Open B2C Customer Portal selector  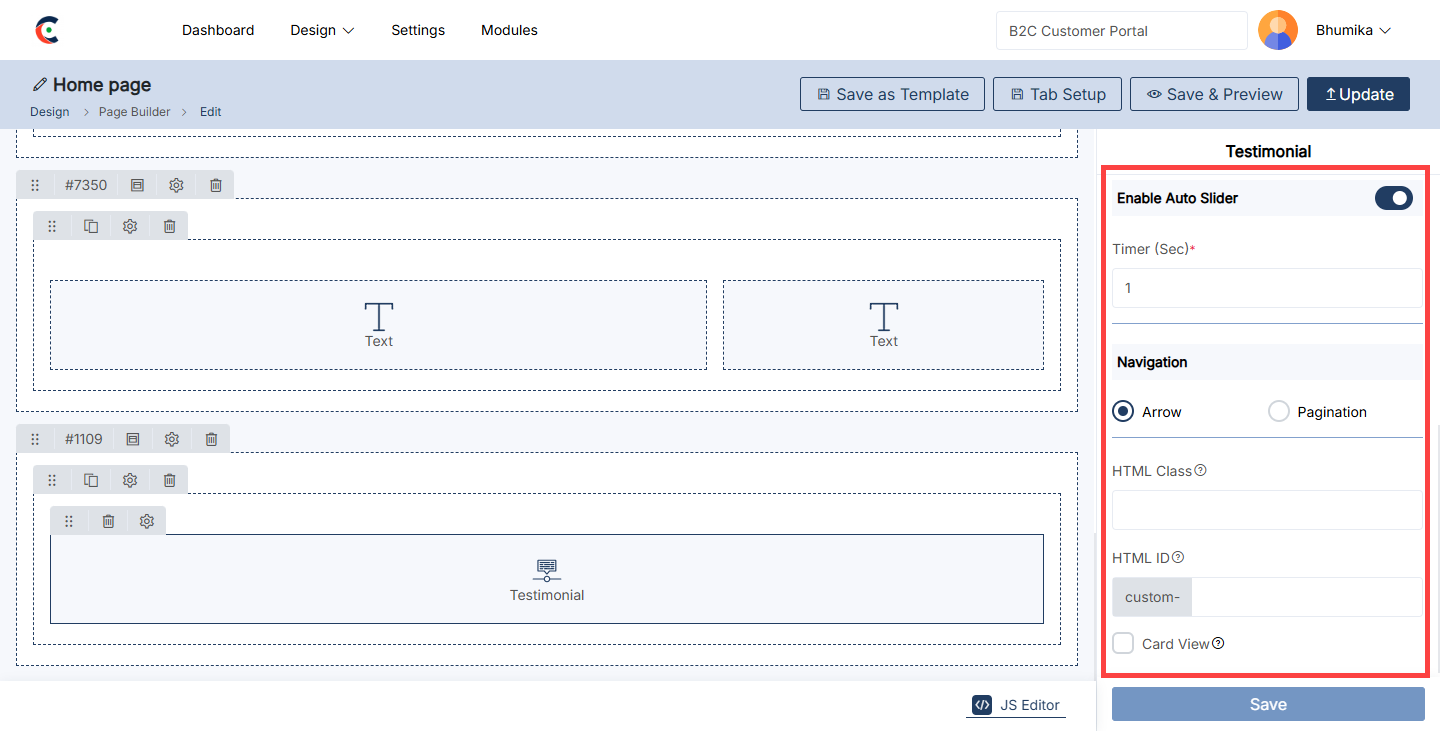[x=1121, y=31]
